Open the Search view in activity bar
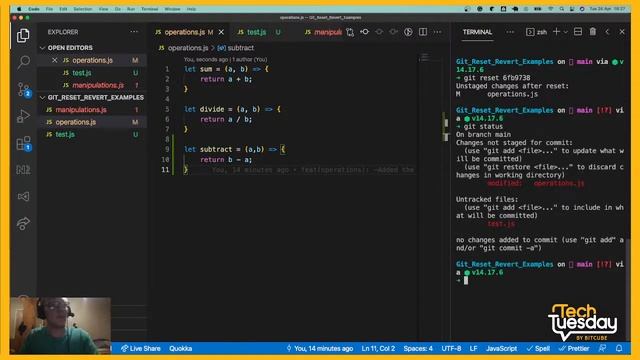The height and width of the screenshot is (360, 640). [23, 62]
